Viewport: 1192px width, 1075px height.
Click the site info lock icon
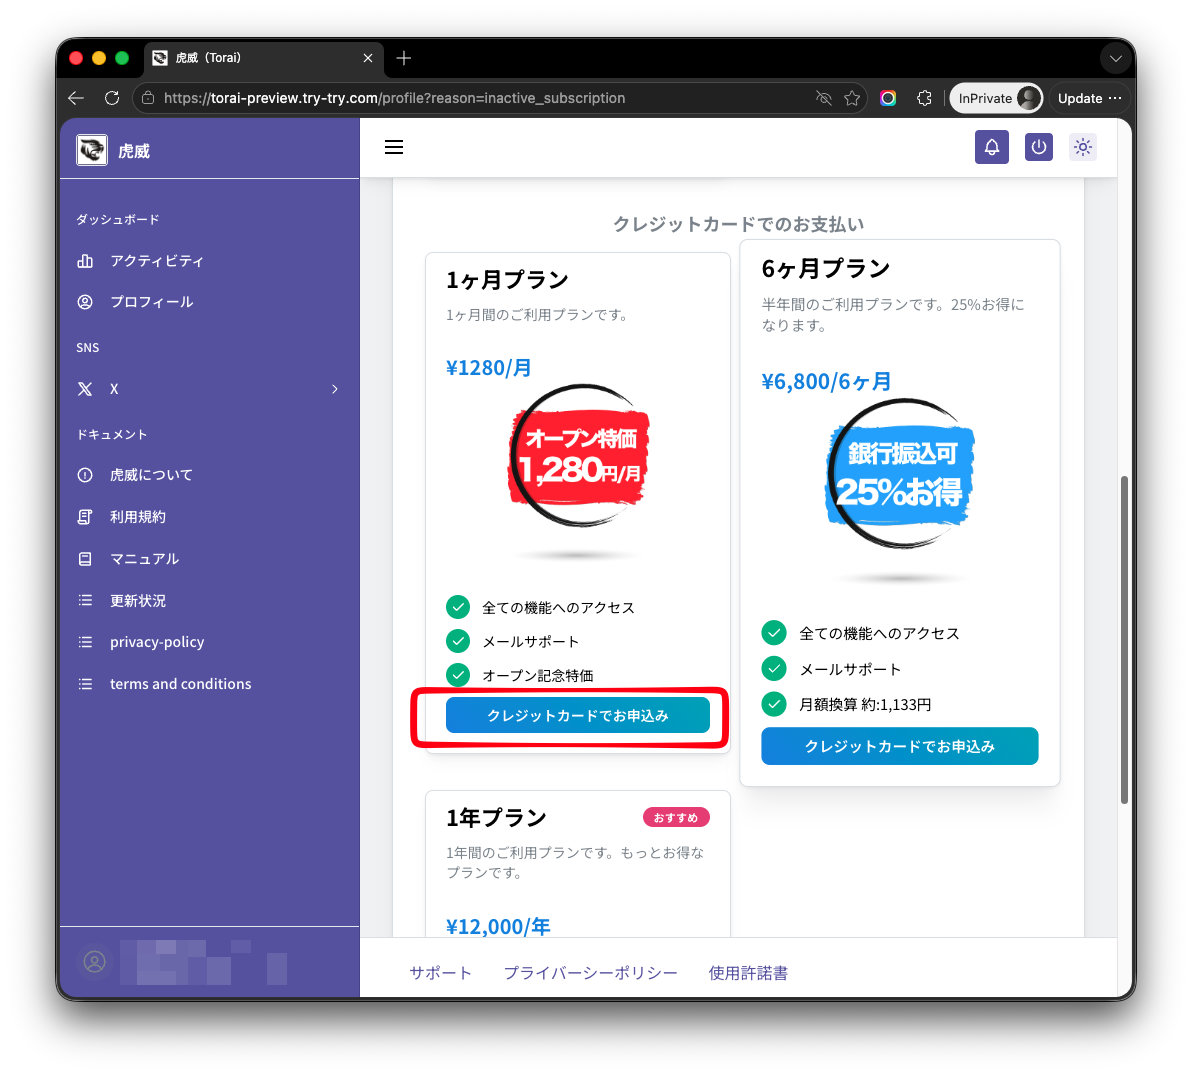click(x=148, y=98)
